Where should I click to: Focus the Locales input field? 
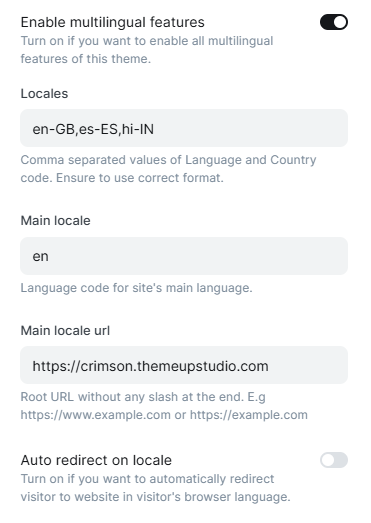point(184,128)
